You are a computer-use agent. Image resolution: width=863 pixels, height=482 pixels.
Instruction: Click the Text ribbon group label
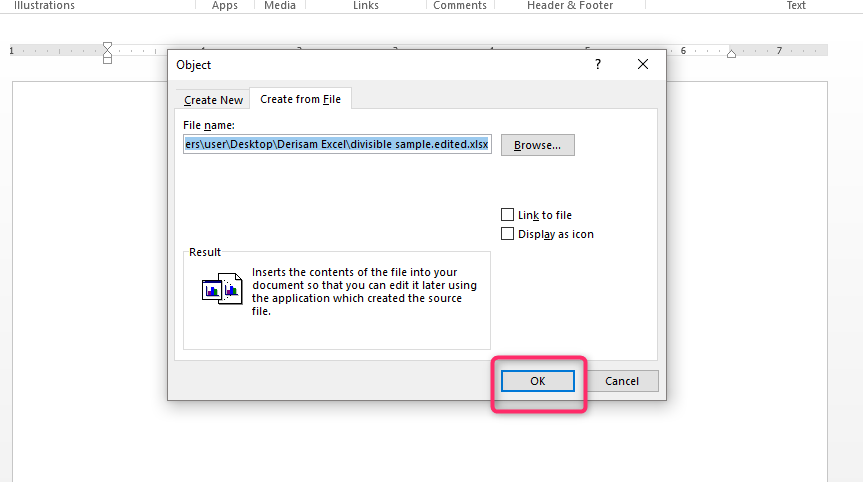point(796,6)
